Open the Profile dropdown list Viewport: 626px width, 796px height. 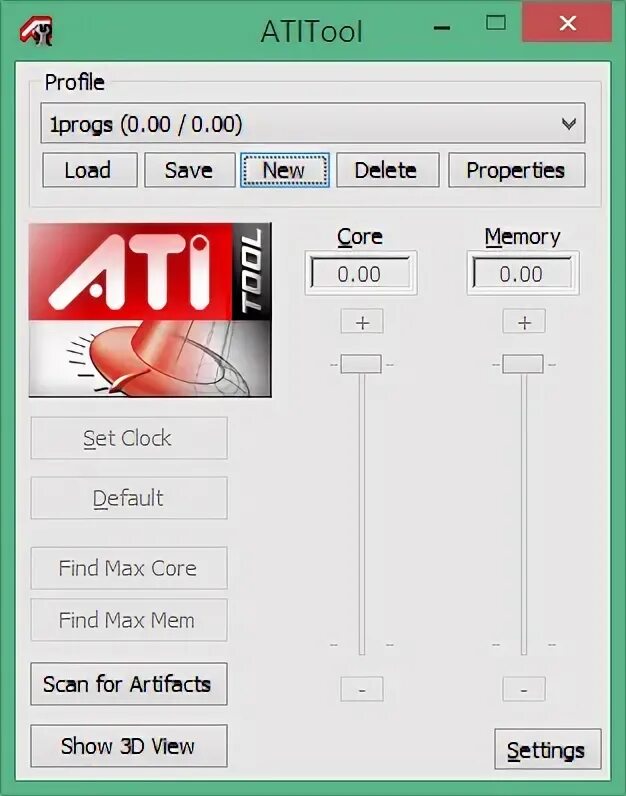tap(313, 123)
